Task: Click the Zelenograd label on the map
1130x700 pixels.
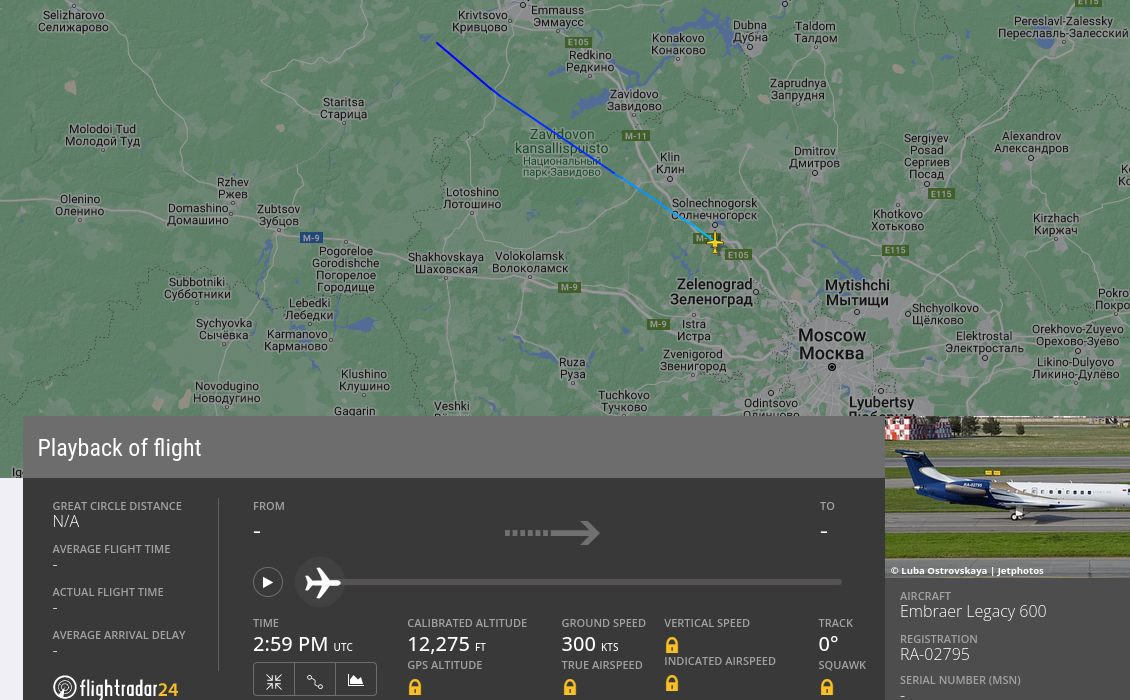Action: coord(712,291)
